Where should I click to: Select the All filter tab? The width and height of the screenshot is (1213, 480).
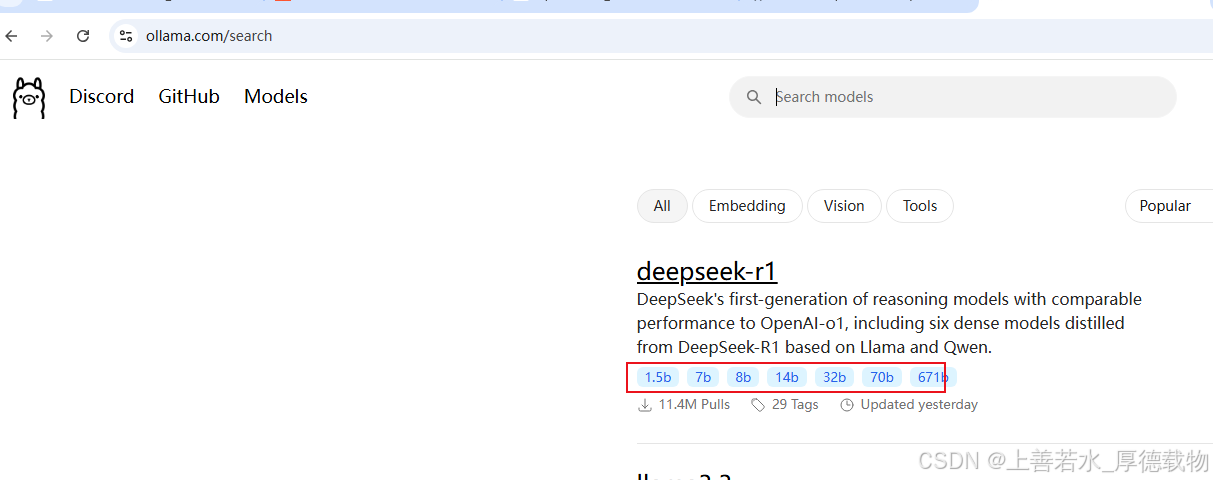[x=662, y=206]
